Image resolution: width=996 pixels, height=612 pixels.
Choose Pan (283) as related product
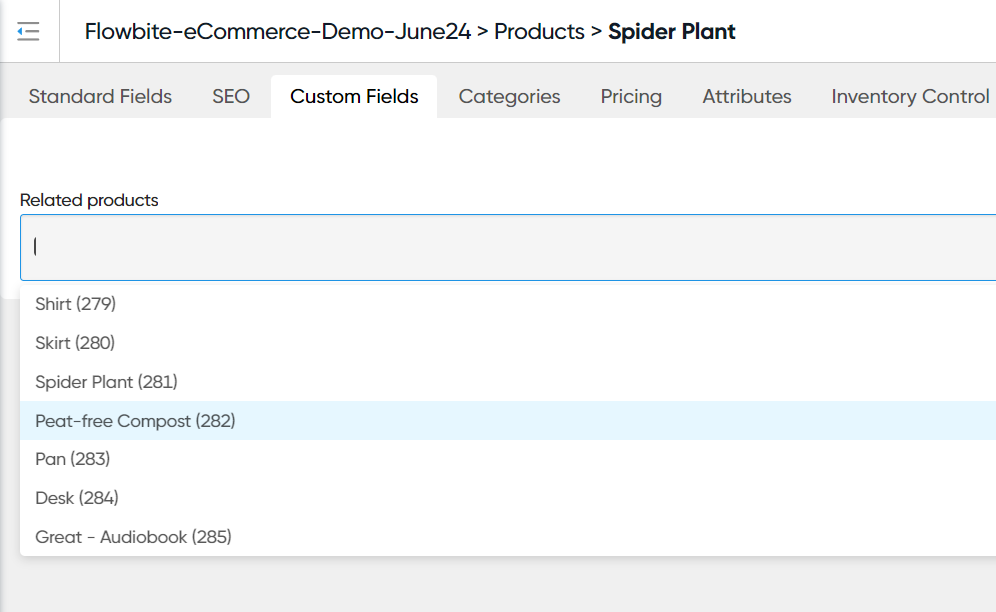pos(72,459)
